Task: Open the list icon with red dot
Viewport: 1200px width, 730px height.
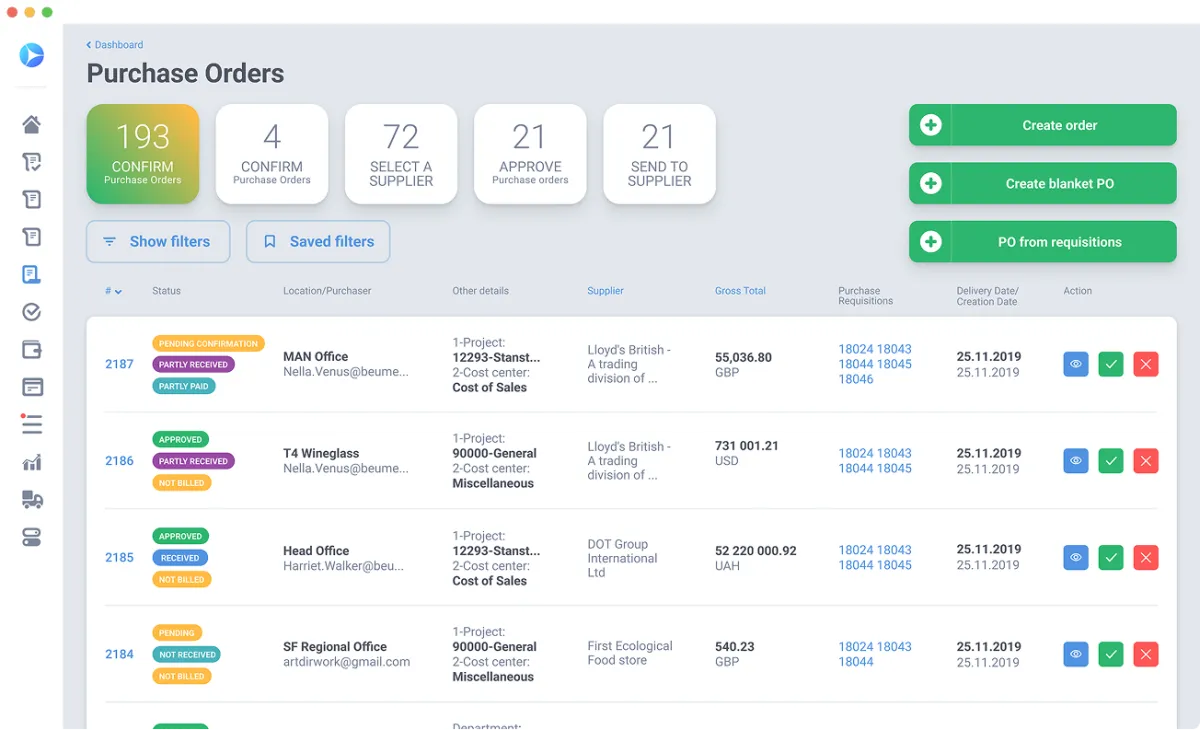Action: coord(32,424)
